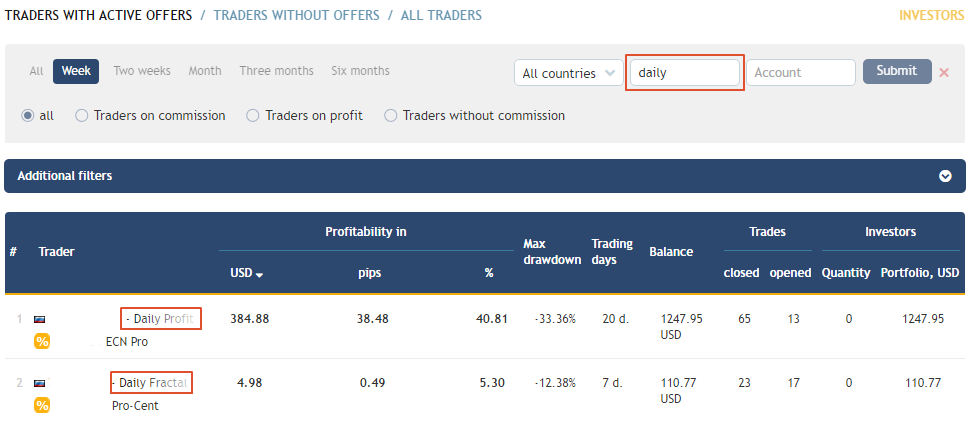Click the orange percent badge under Daily Fractal
The image size is (975, 430).
[x=42, y=405]
